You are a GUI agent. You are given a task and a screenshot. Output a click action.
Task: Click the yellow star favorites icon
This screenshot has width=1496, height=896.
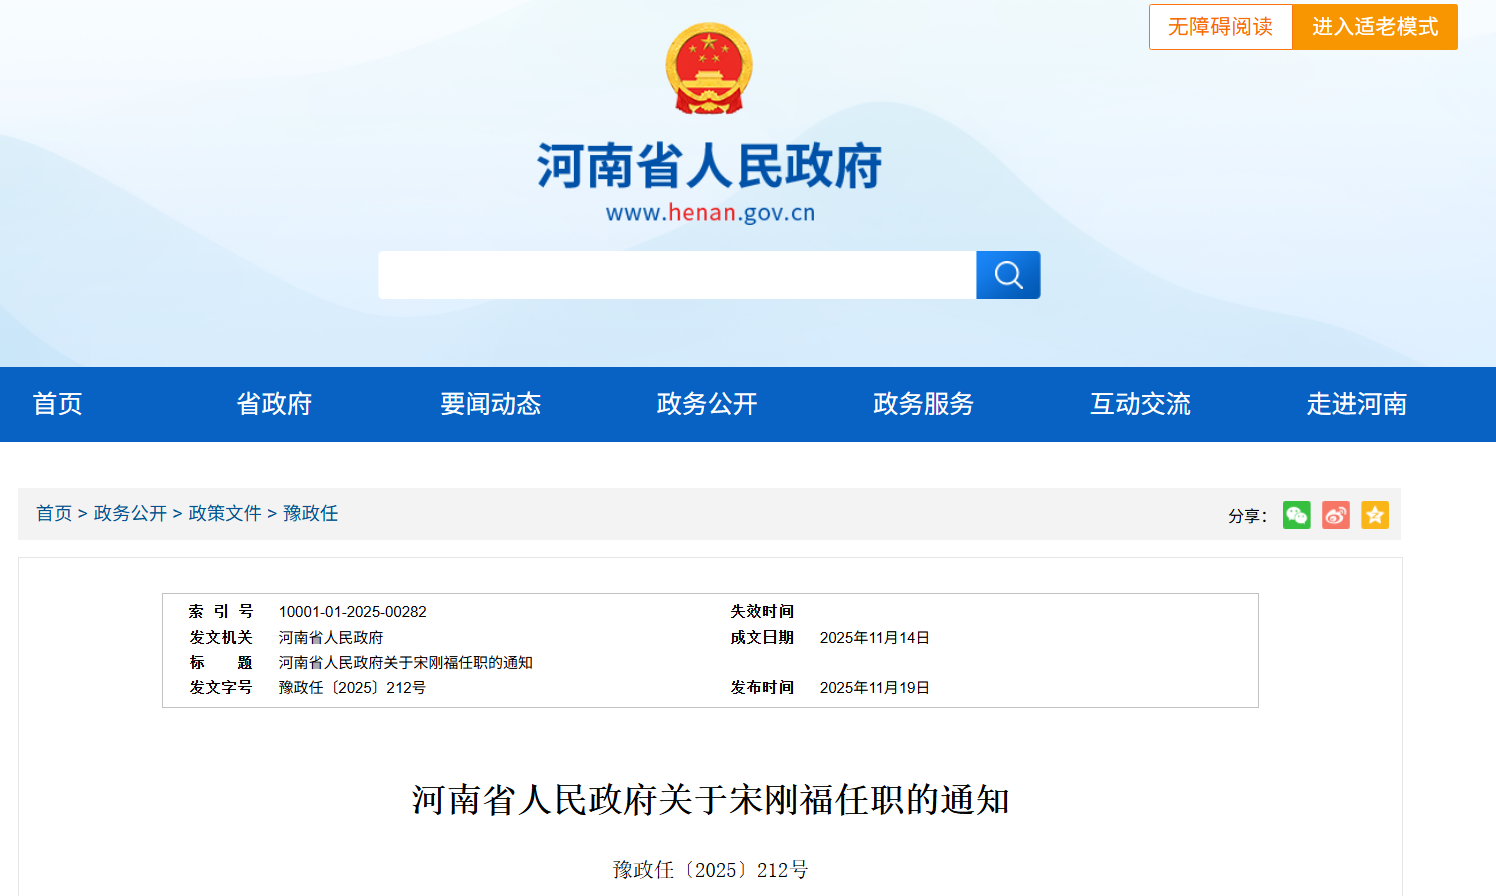[x=1375, y=515]
